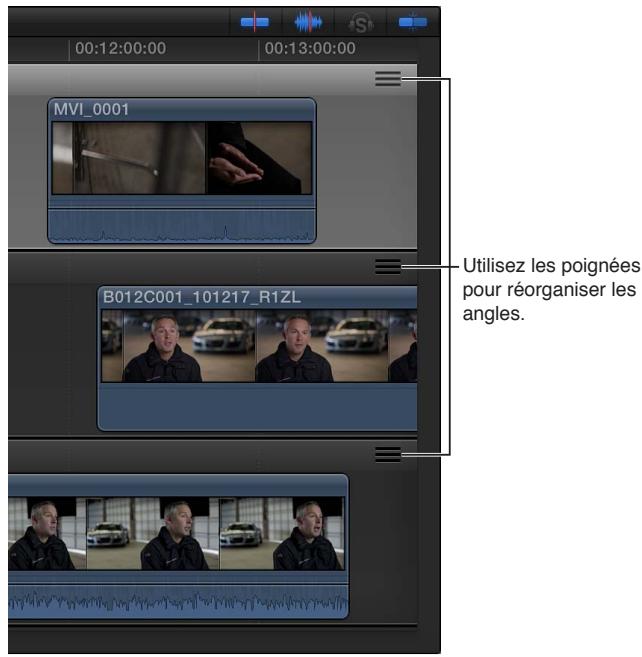Click the audio waveform of the bottom clip

point(178,600)
